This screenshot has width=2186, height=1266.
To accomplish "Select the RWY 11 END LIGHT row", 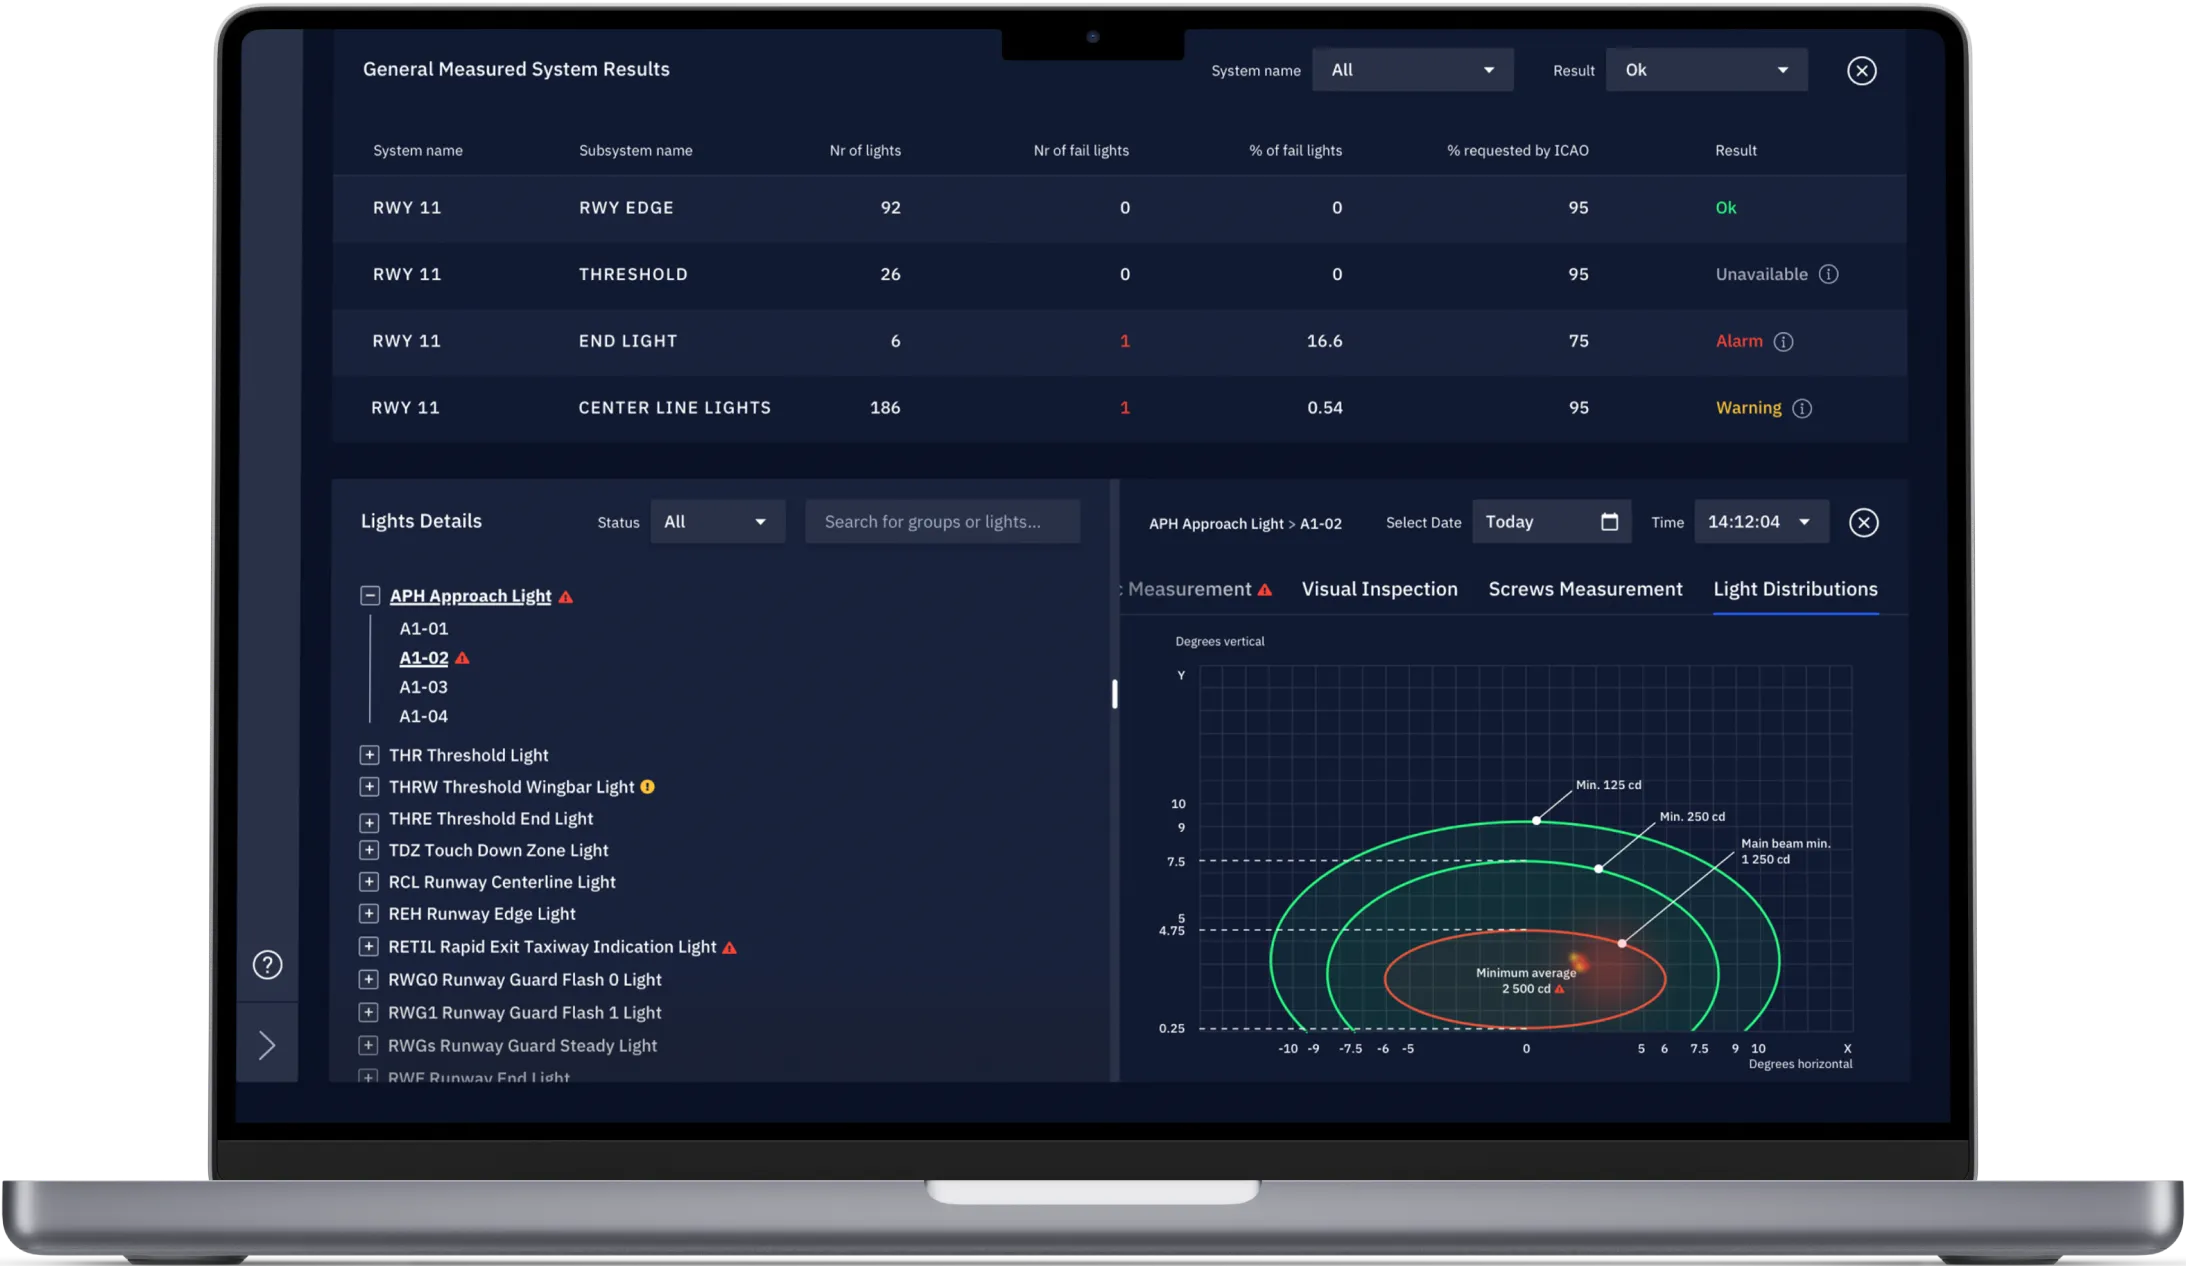I will click(x=1119, y=341).
